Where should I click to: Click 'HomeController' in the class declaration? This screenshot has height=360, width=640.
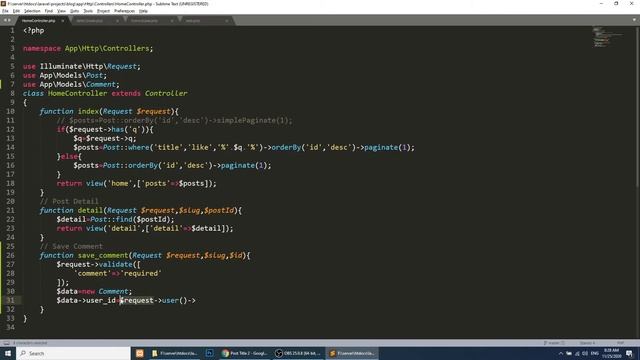click(x=78, y=93)
